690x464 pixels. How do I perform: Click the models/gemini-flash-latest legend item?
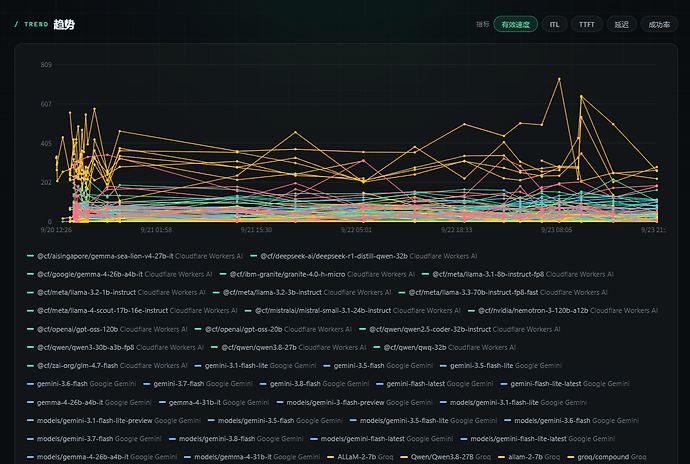[x=382, y=438]
